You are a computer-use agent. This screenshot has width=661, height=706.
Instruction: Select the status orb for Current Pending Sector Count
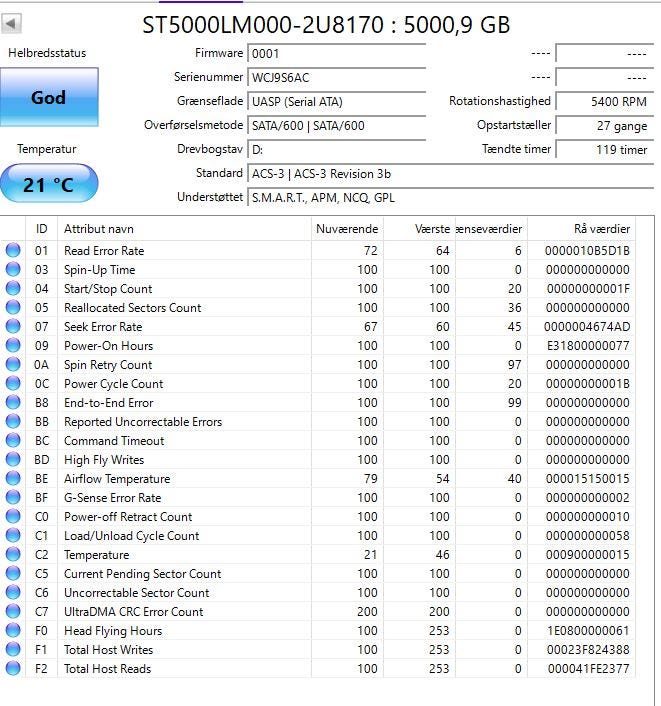(13, 573)
